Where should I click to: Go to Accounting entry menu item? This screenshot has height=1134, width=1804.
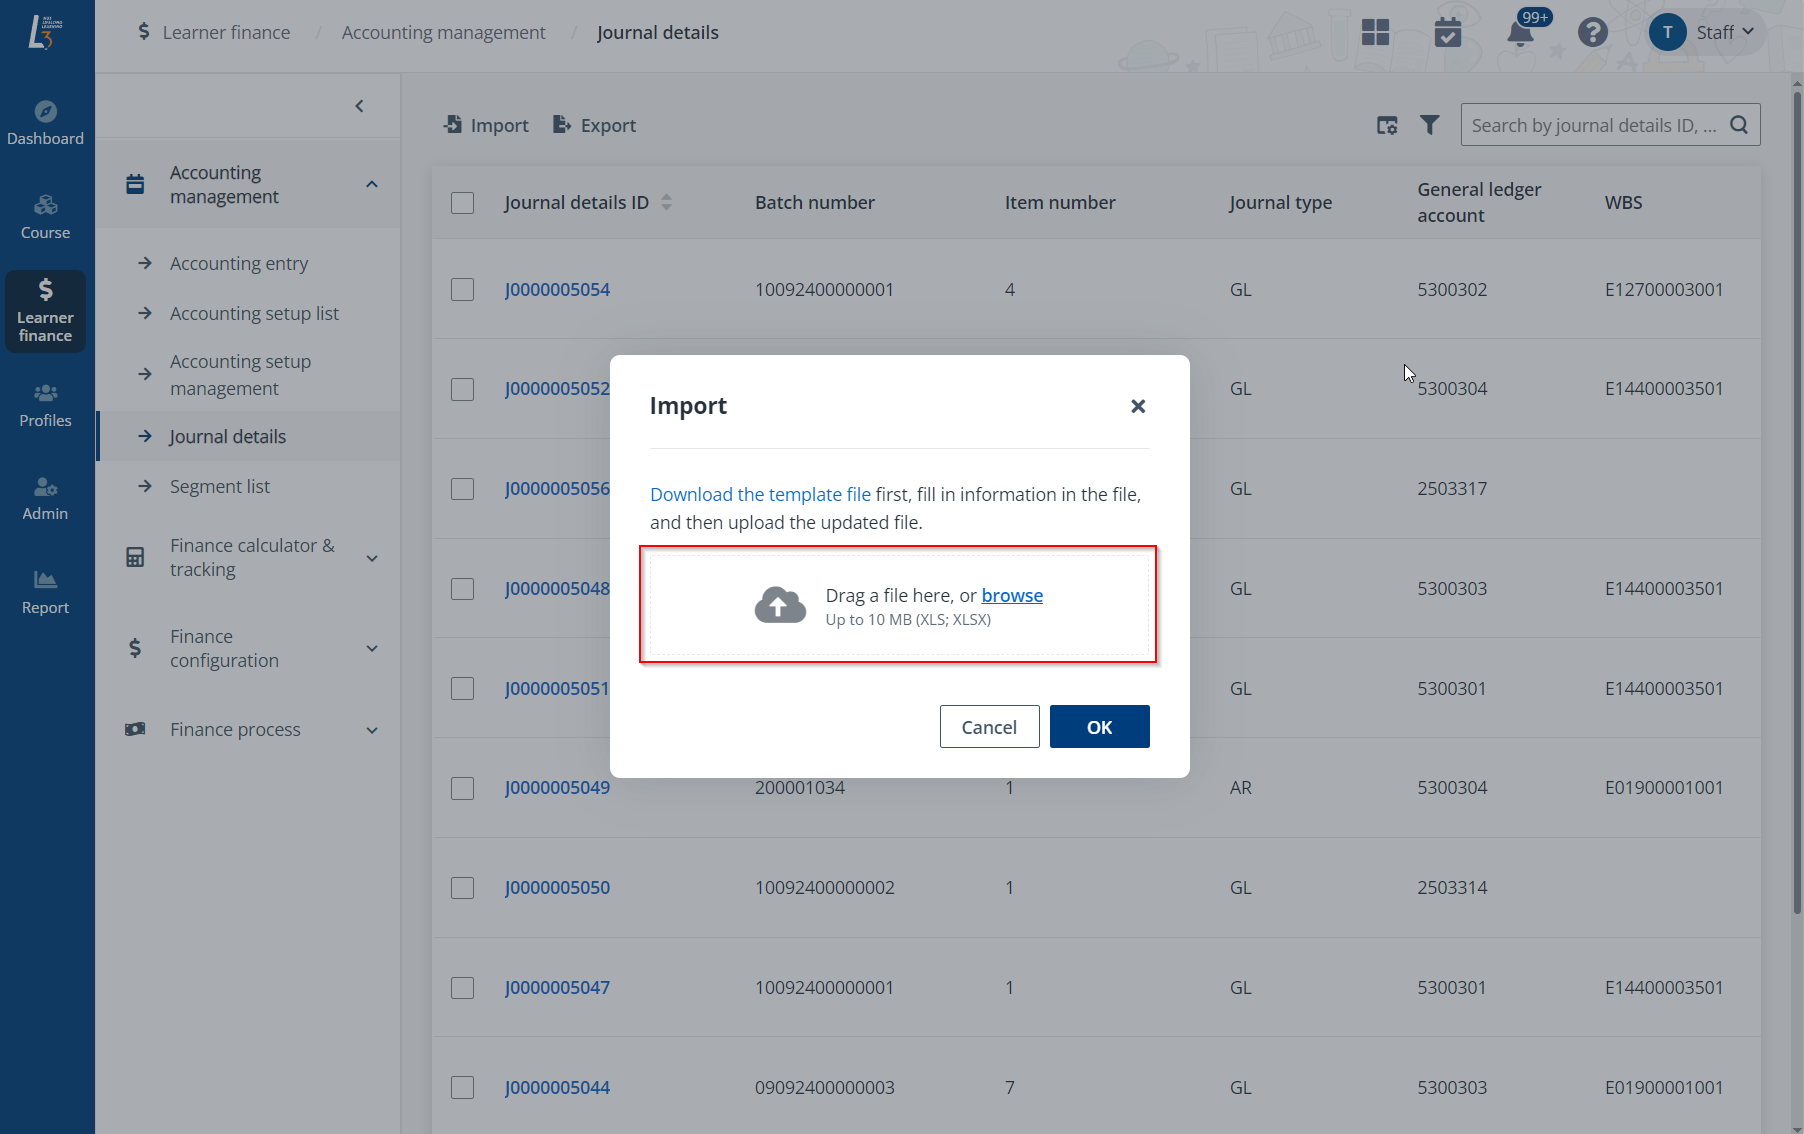point(239,264)
